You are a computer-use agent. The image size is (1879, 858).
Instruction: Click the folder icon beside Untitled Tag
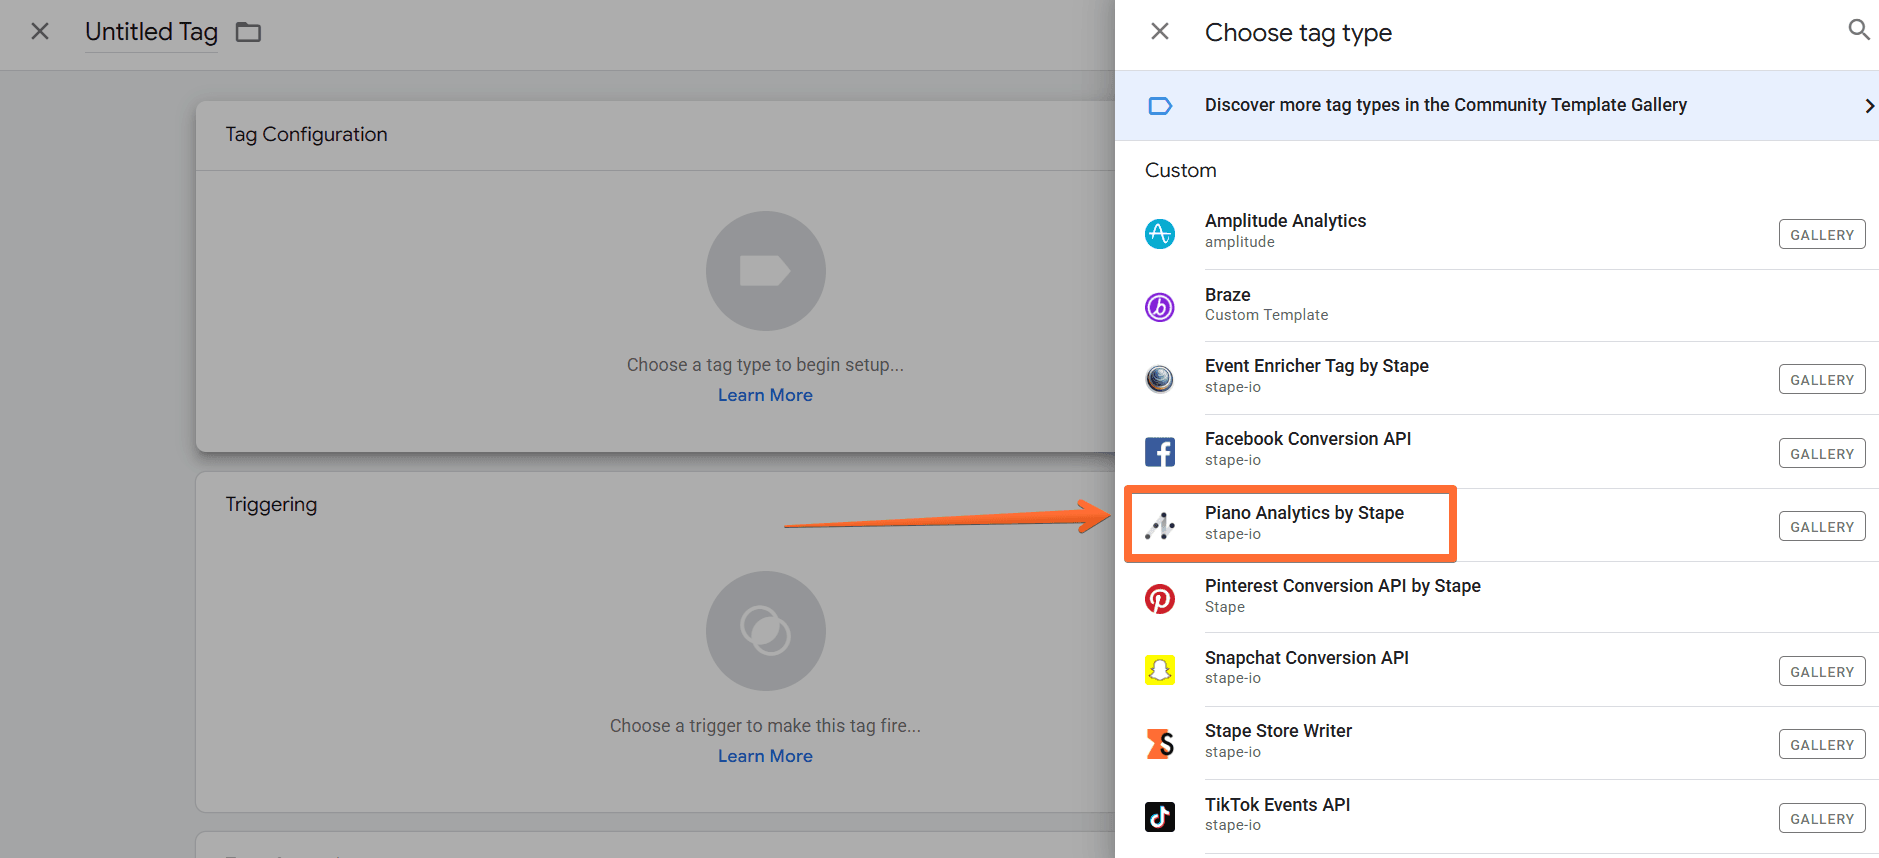[x=248, y=33]
